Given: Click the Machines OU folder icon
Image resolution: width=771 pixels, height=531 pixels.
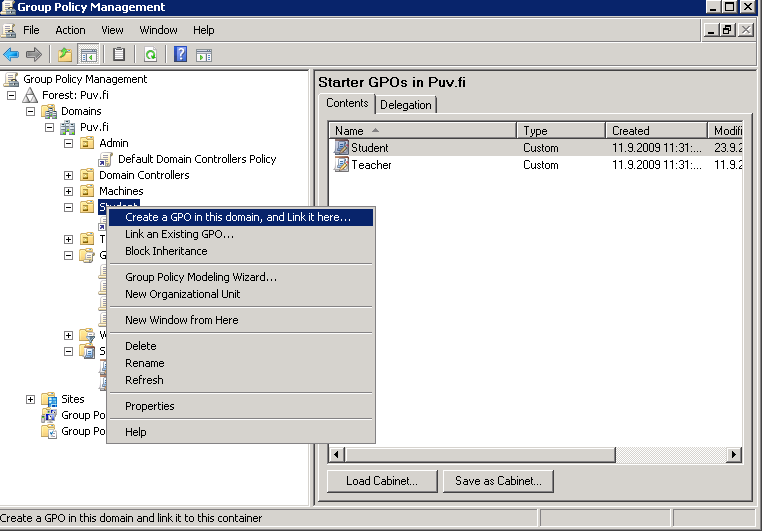Looking at the screenshot, I should [87, 191].
